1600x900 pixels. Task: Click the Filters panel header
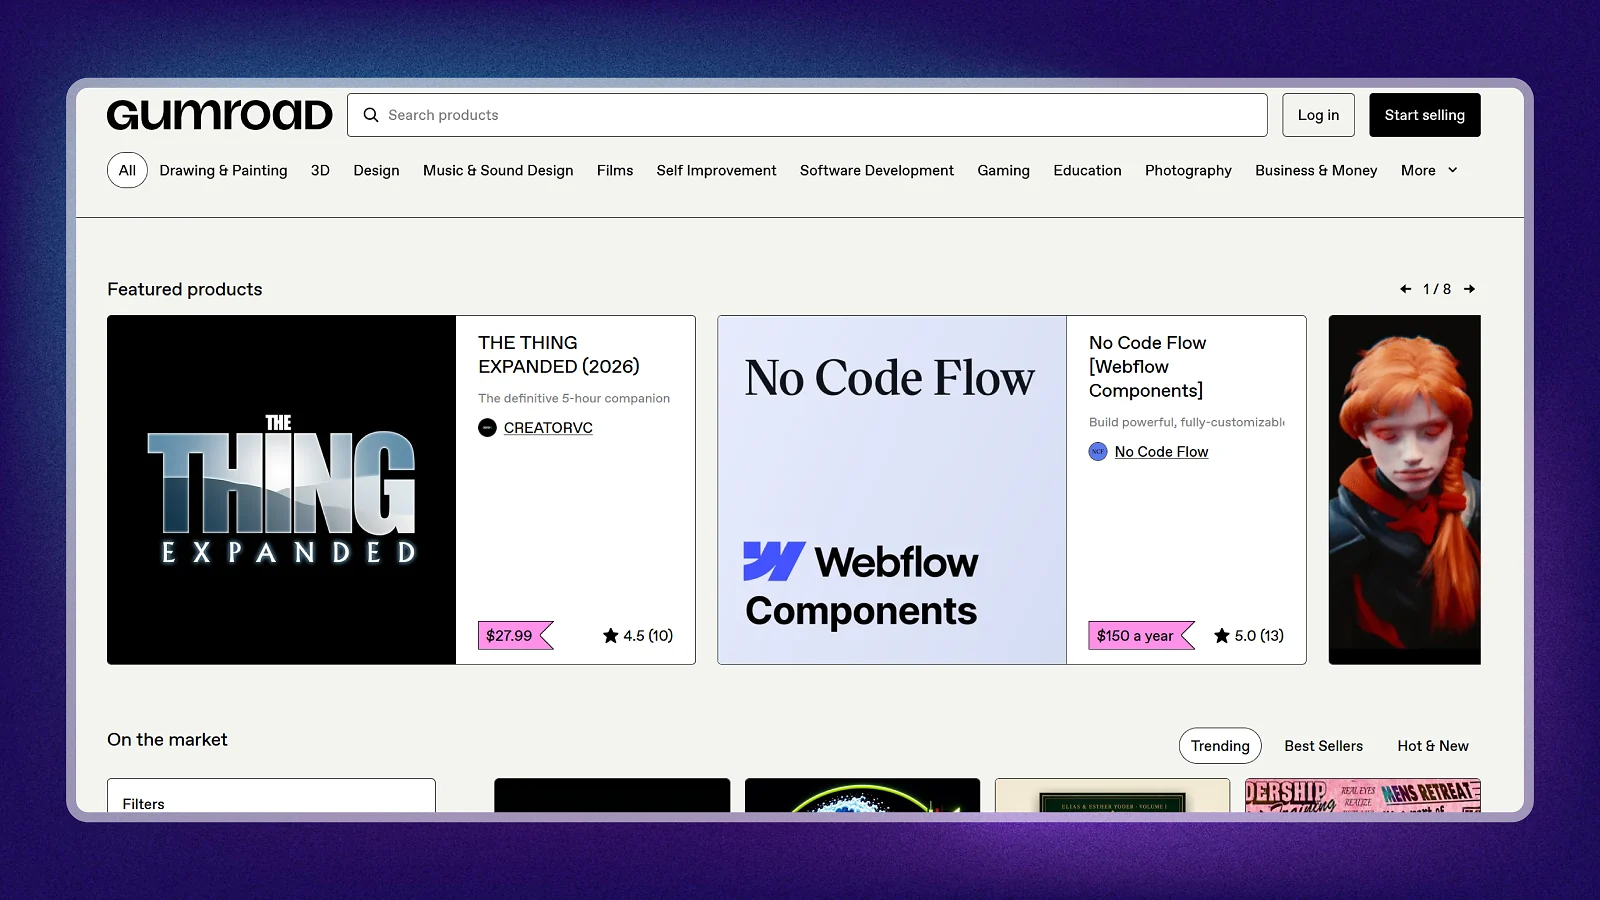pos(271,797)
